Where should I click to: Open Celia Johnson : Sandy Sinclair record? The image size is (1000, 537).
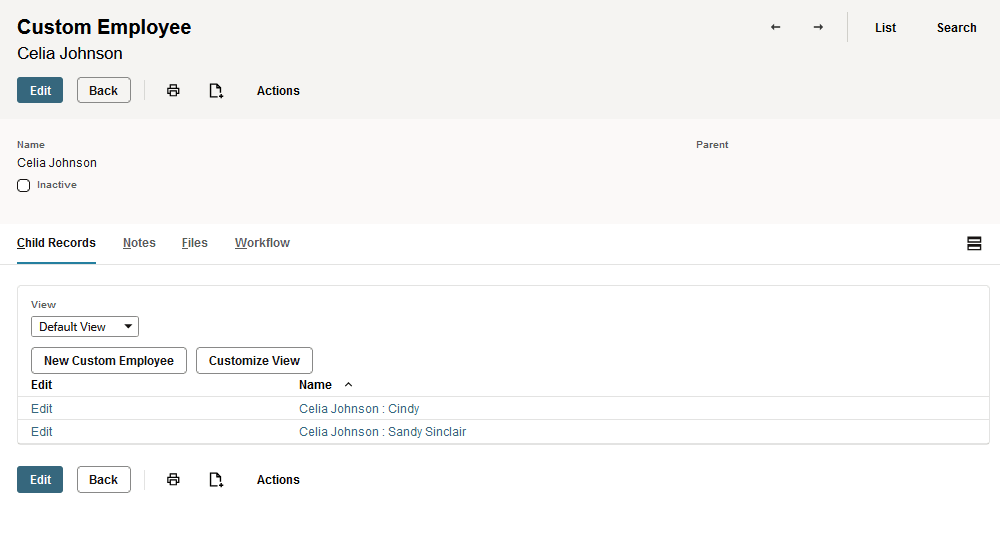(x=383, y=432)
